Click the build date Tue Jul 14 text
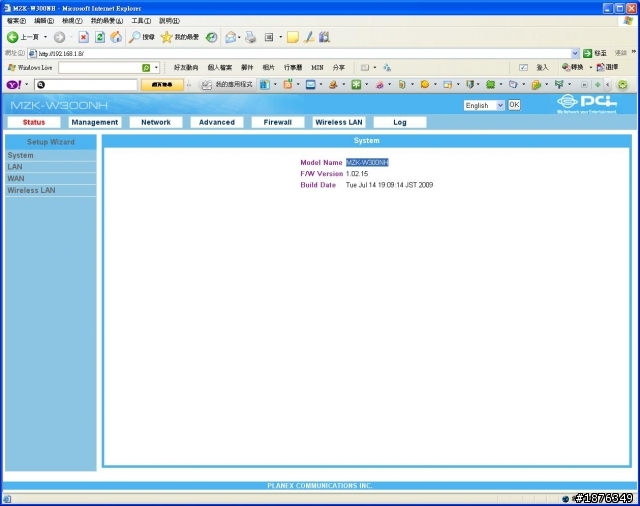Image resolution: width=640 pixels, height=506 pixels. [389, 185]
